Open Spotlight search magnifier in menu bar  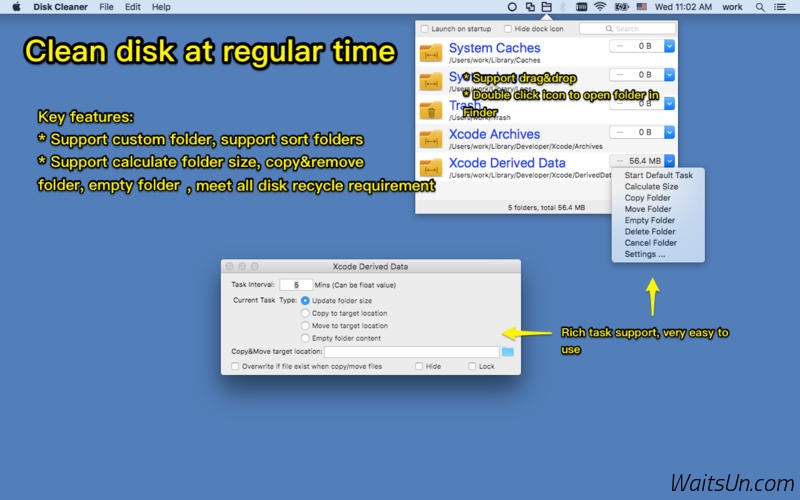click(x=760, y=7)
